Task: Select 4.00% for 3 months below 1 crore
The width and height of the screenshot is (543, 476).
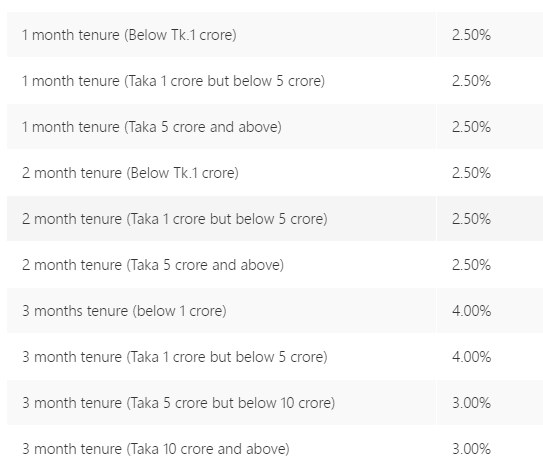Action: tap(471, 311)
